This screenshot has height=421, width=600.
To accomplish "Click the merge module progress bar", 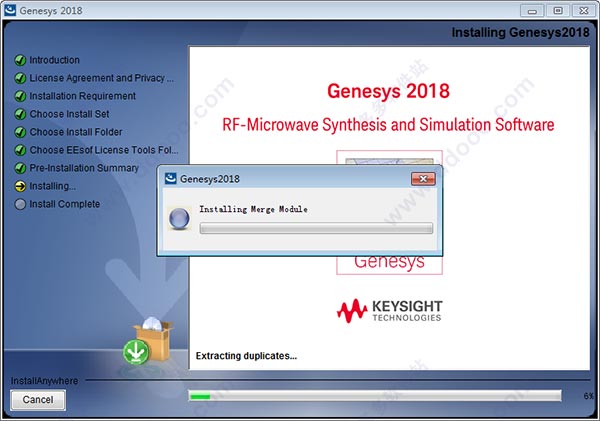I will (316, 228).
